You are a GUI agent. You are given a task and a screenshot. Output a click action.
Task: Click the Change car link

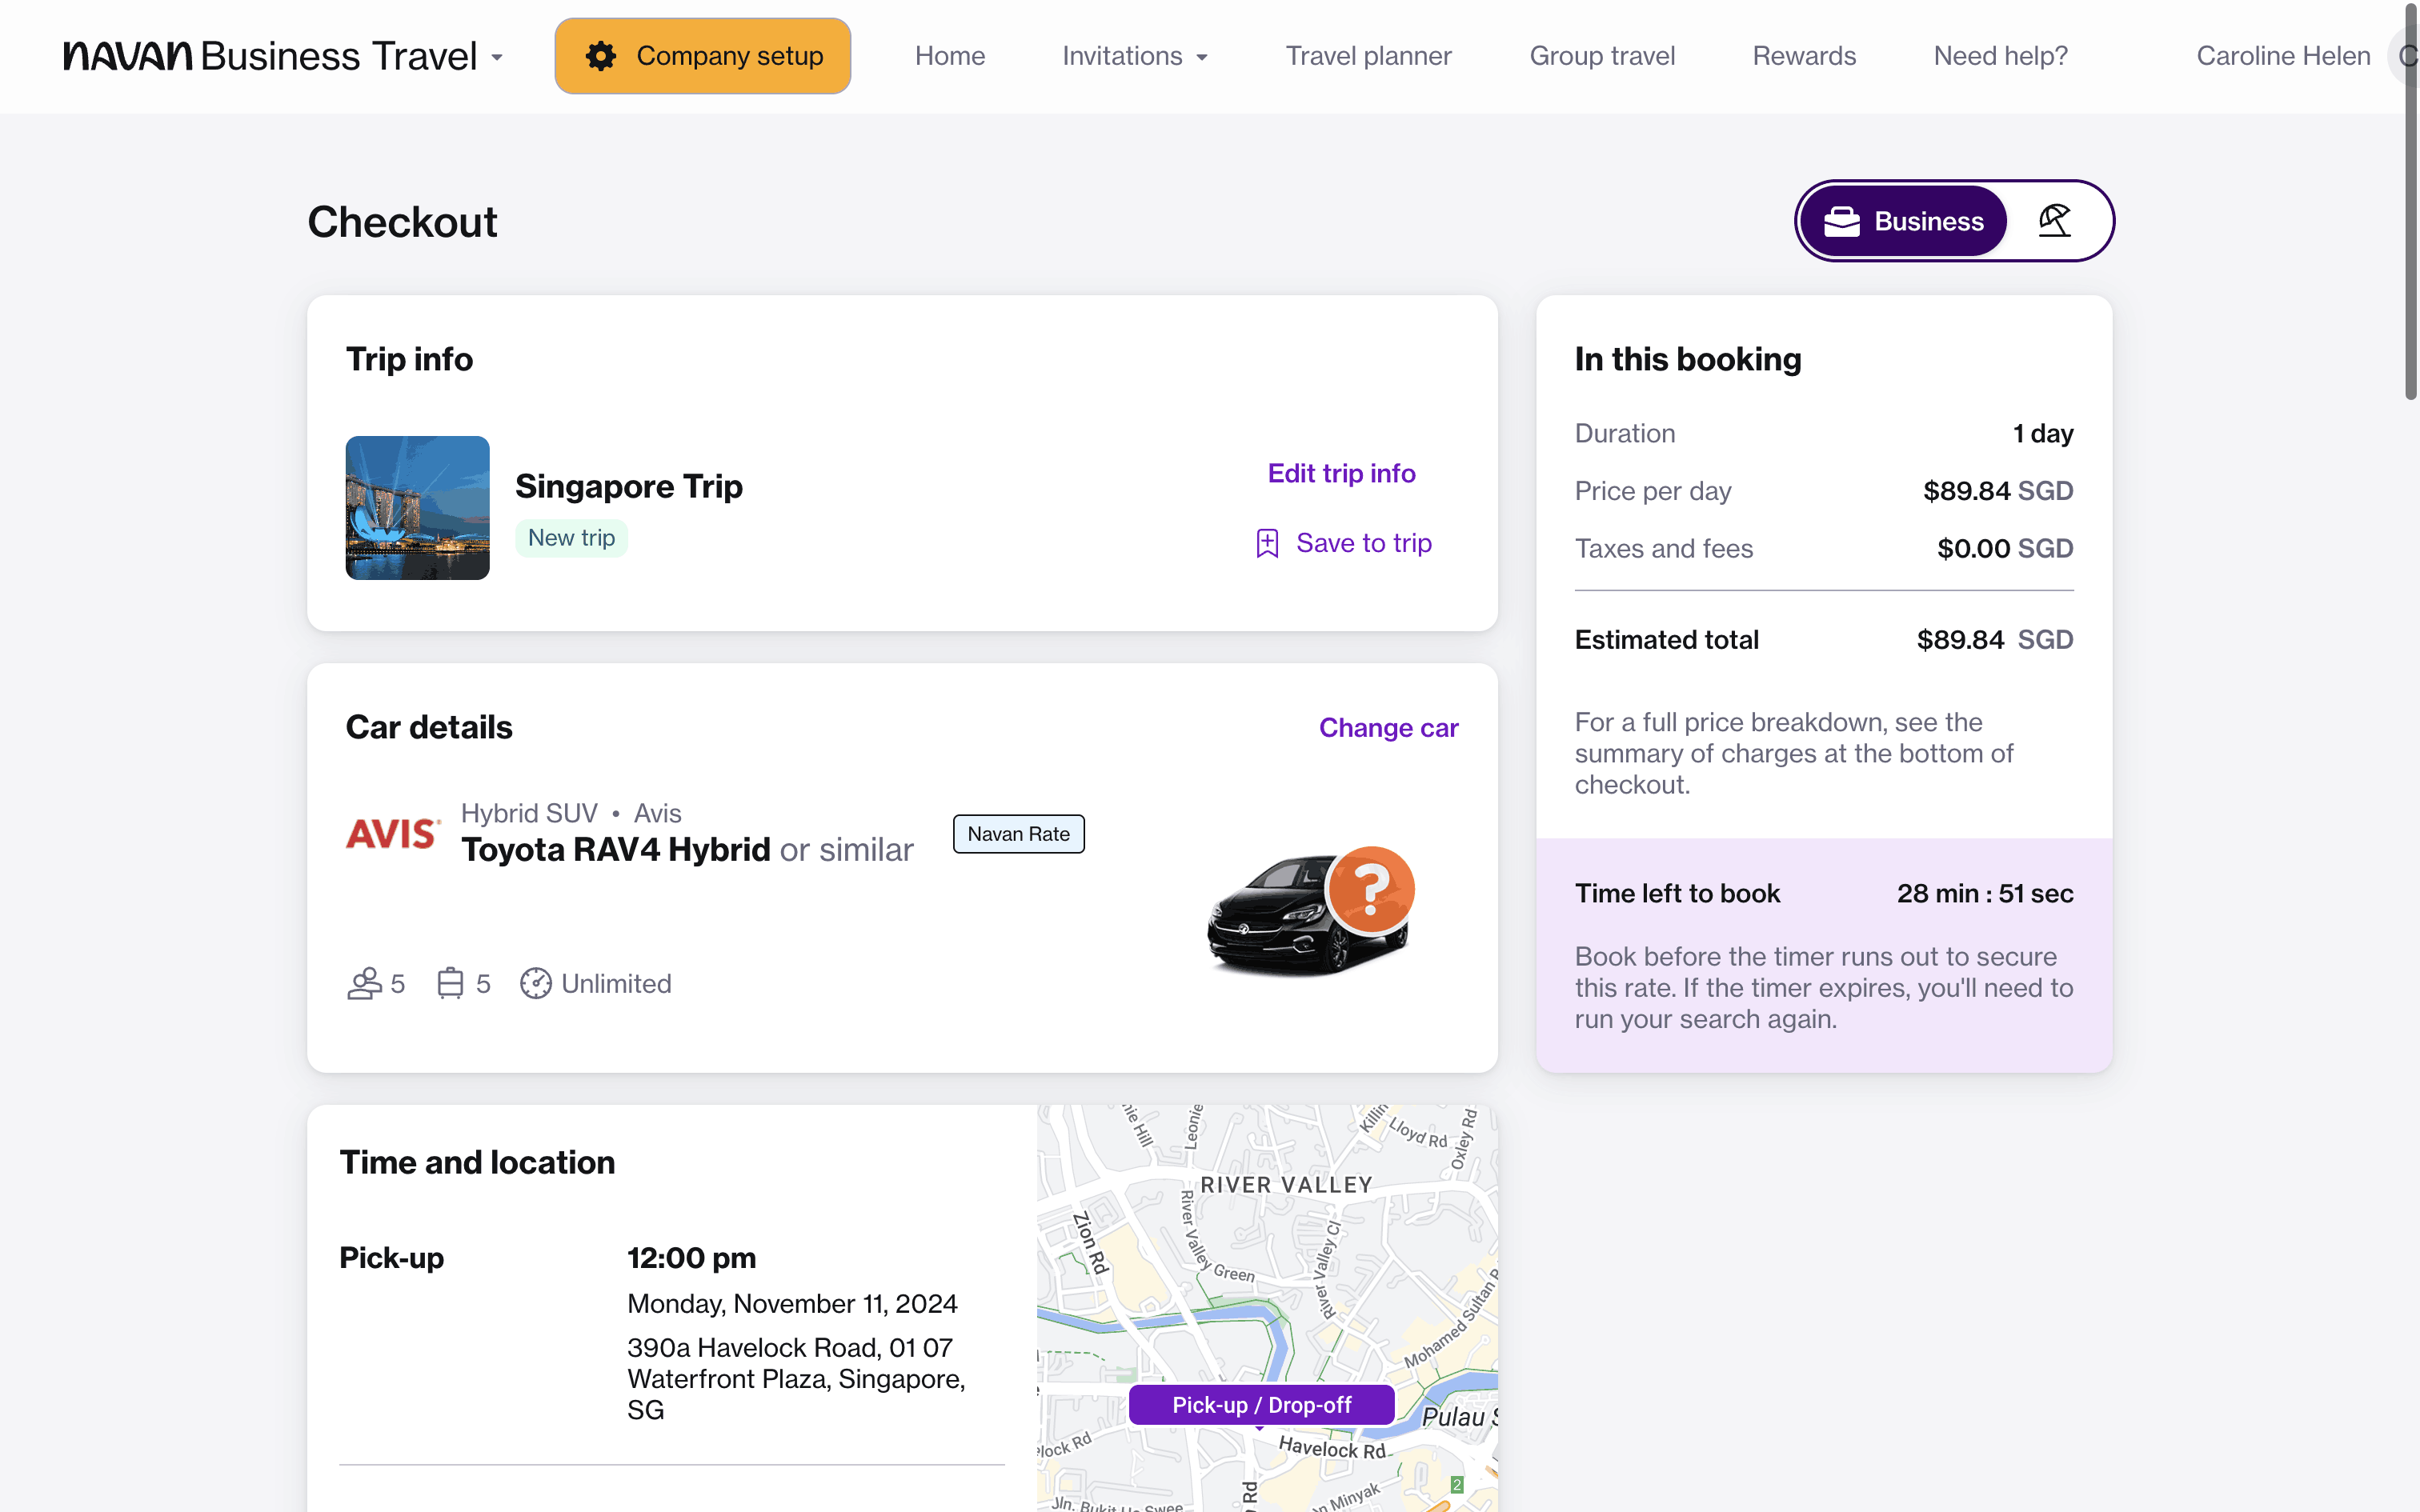pos(1388,728)
